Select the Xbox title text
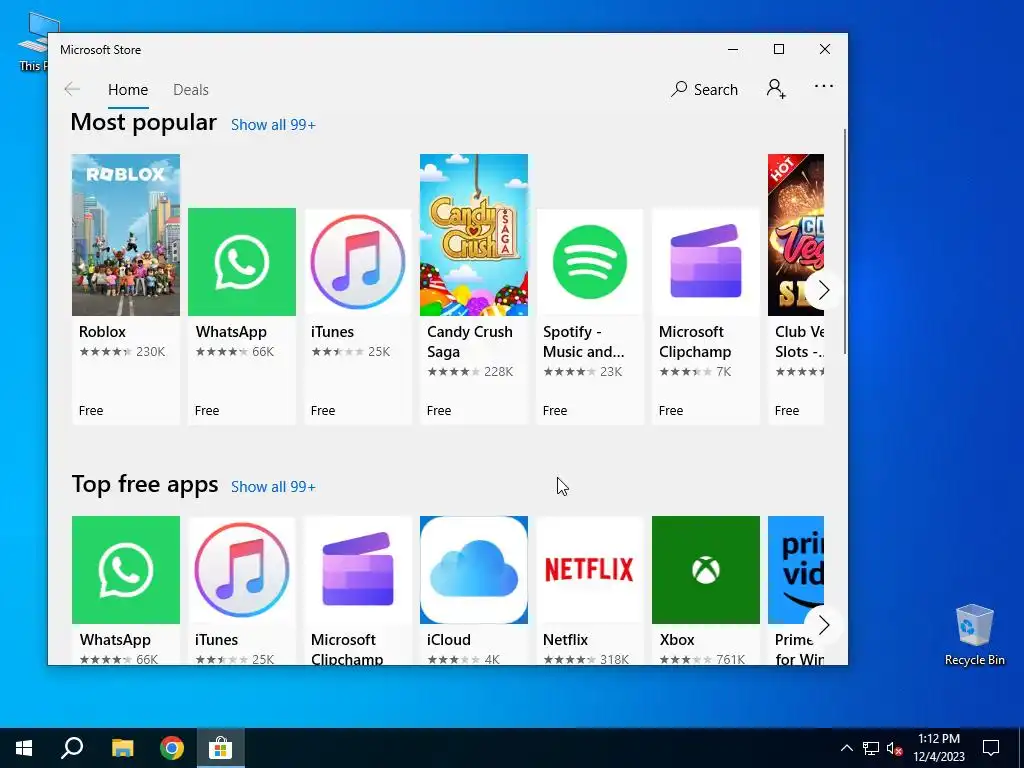 pyautogui.click(x=677, y=640)
